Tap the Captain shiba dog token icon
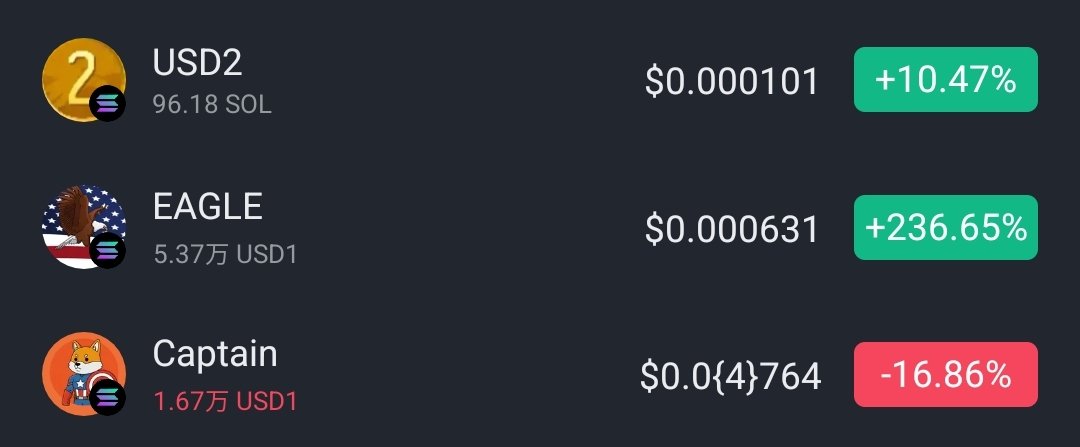The width and height of the screenshot is (1080, 447). pyautogui.click(x=83, y=374)
